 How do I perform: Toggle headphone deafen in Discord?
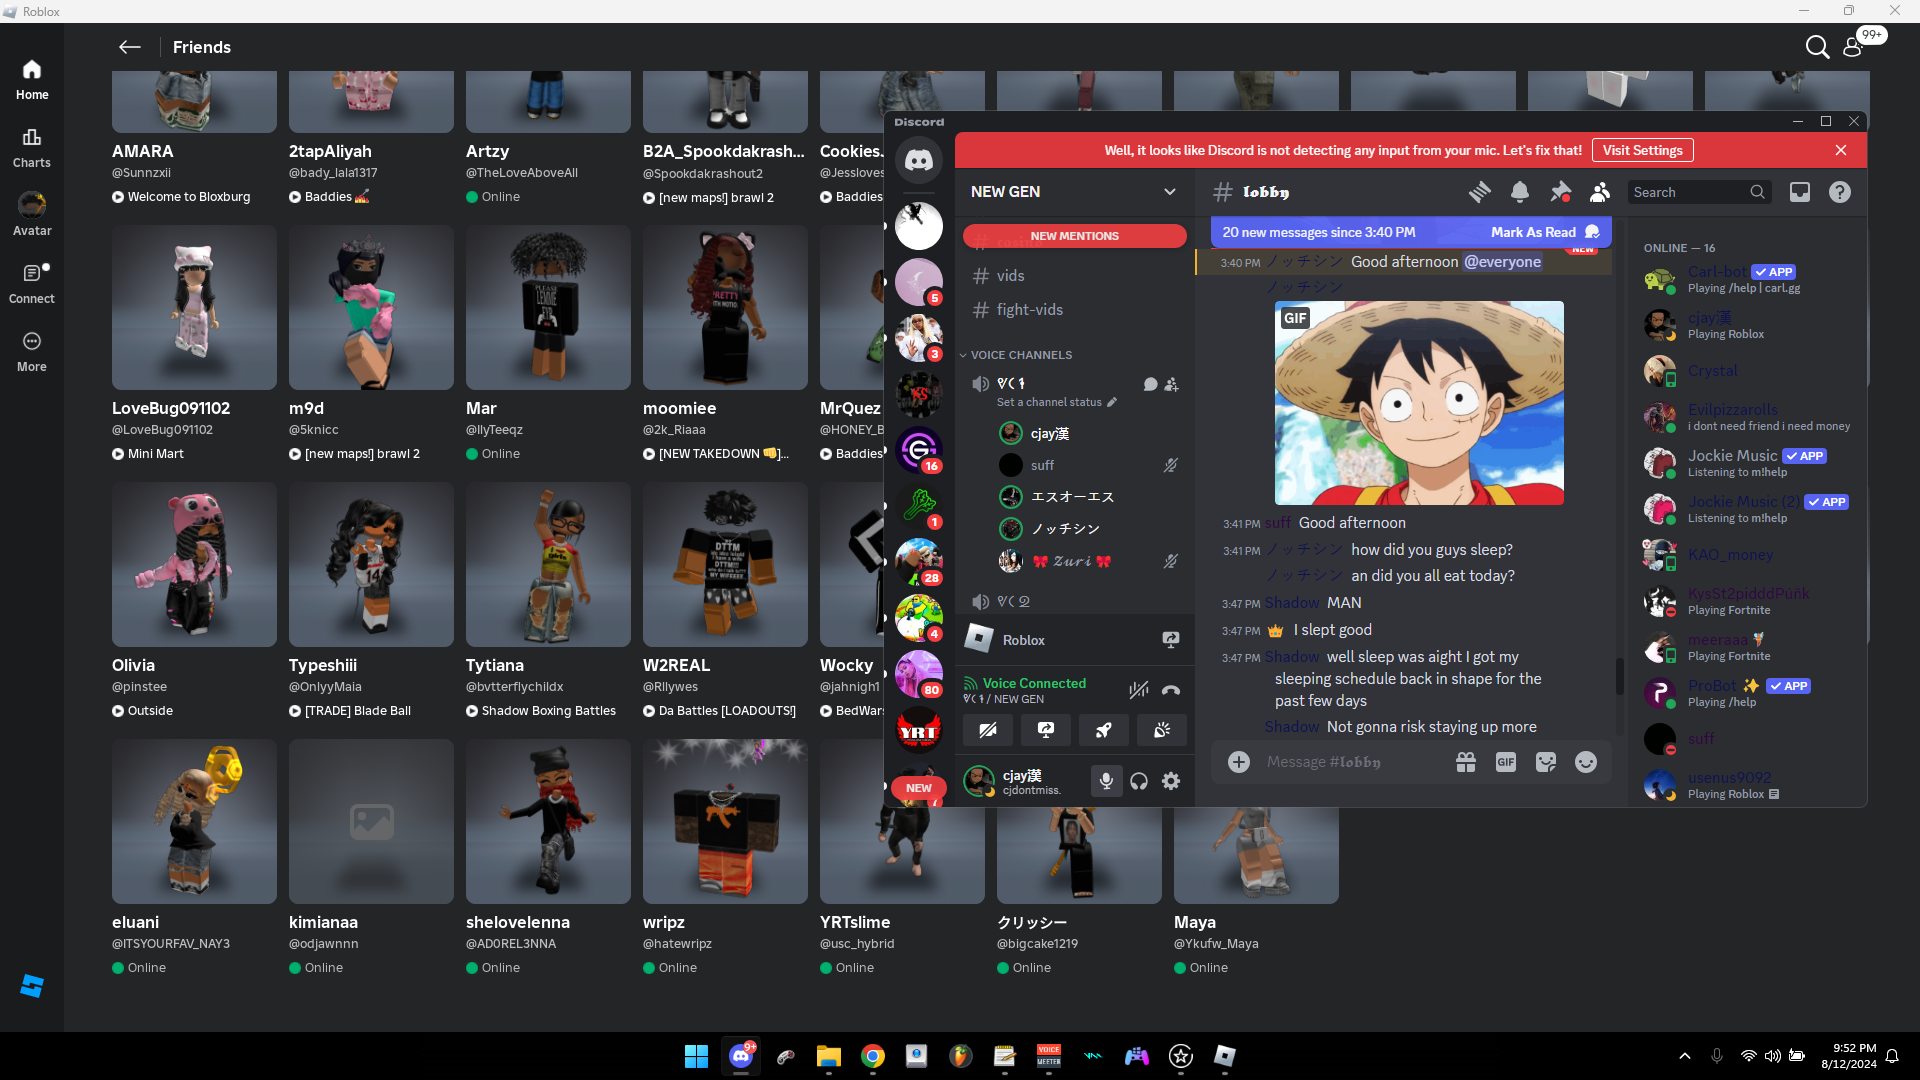point(1139,781)
